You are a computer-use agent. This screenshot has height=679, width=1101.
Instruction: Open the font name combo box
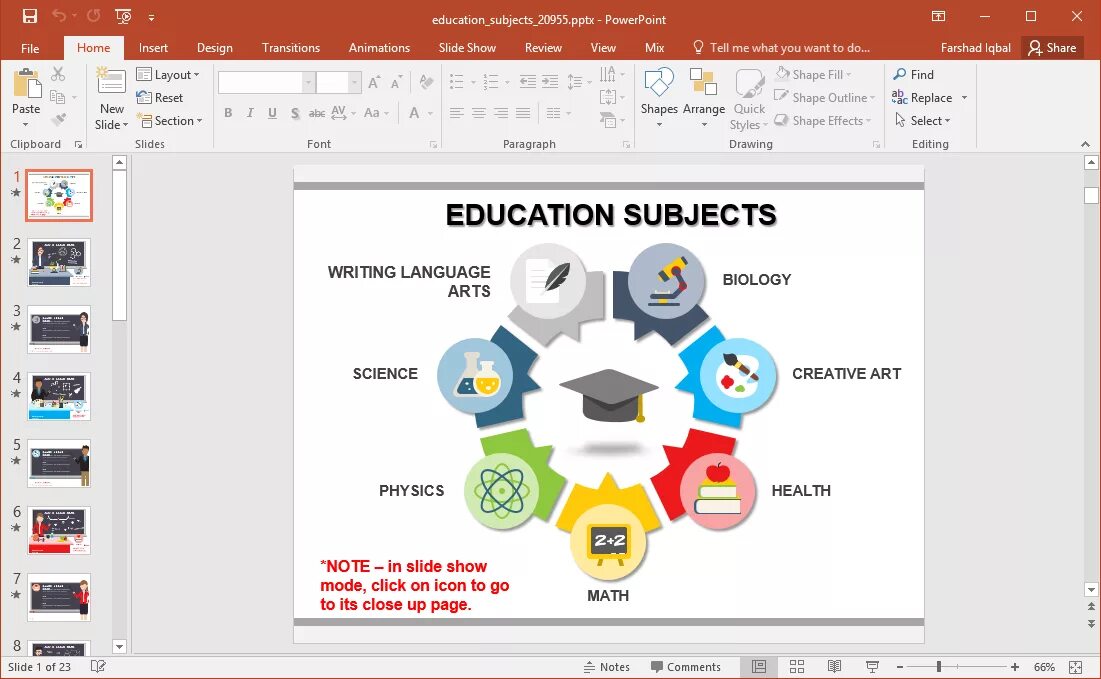coord(266,83)
